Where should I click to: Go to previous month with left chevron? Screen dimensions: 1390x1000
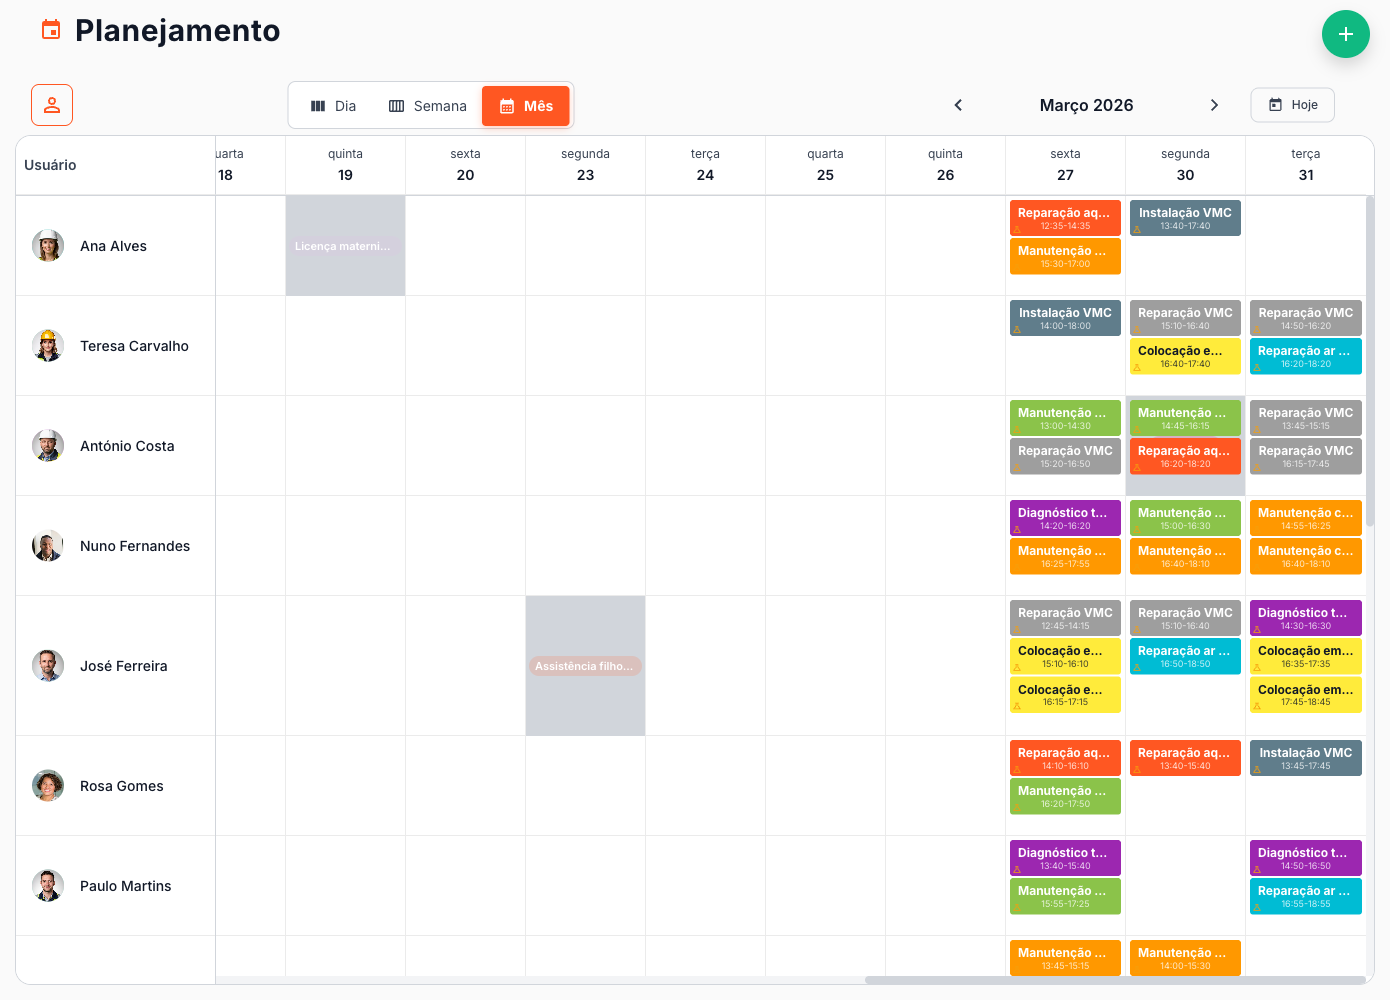[958, 105]
